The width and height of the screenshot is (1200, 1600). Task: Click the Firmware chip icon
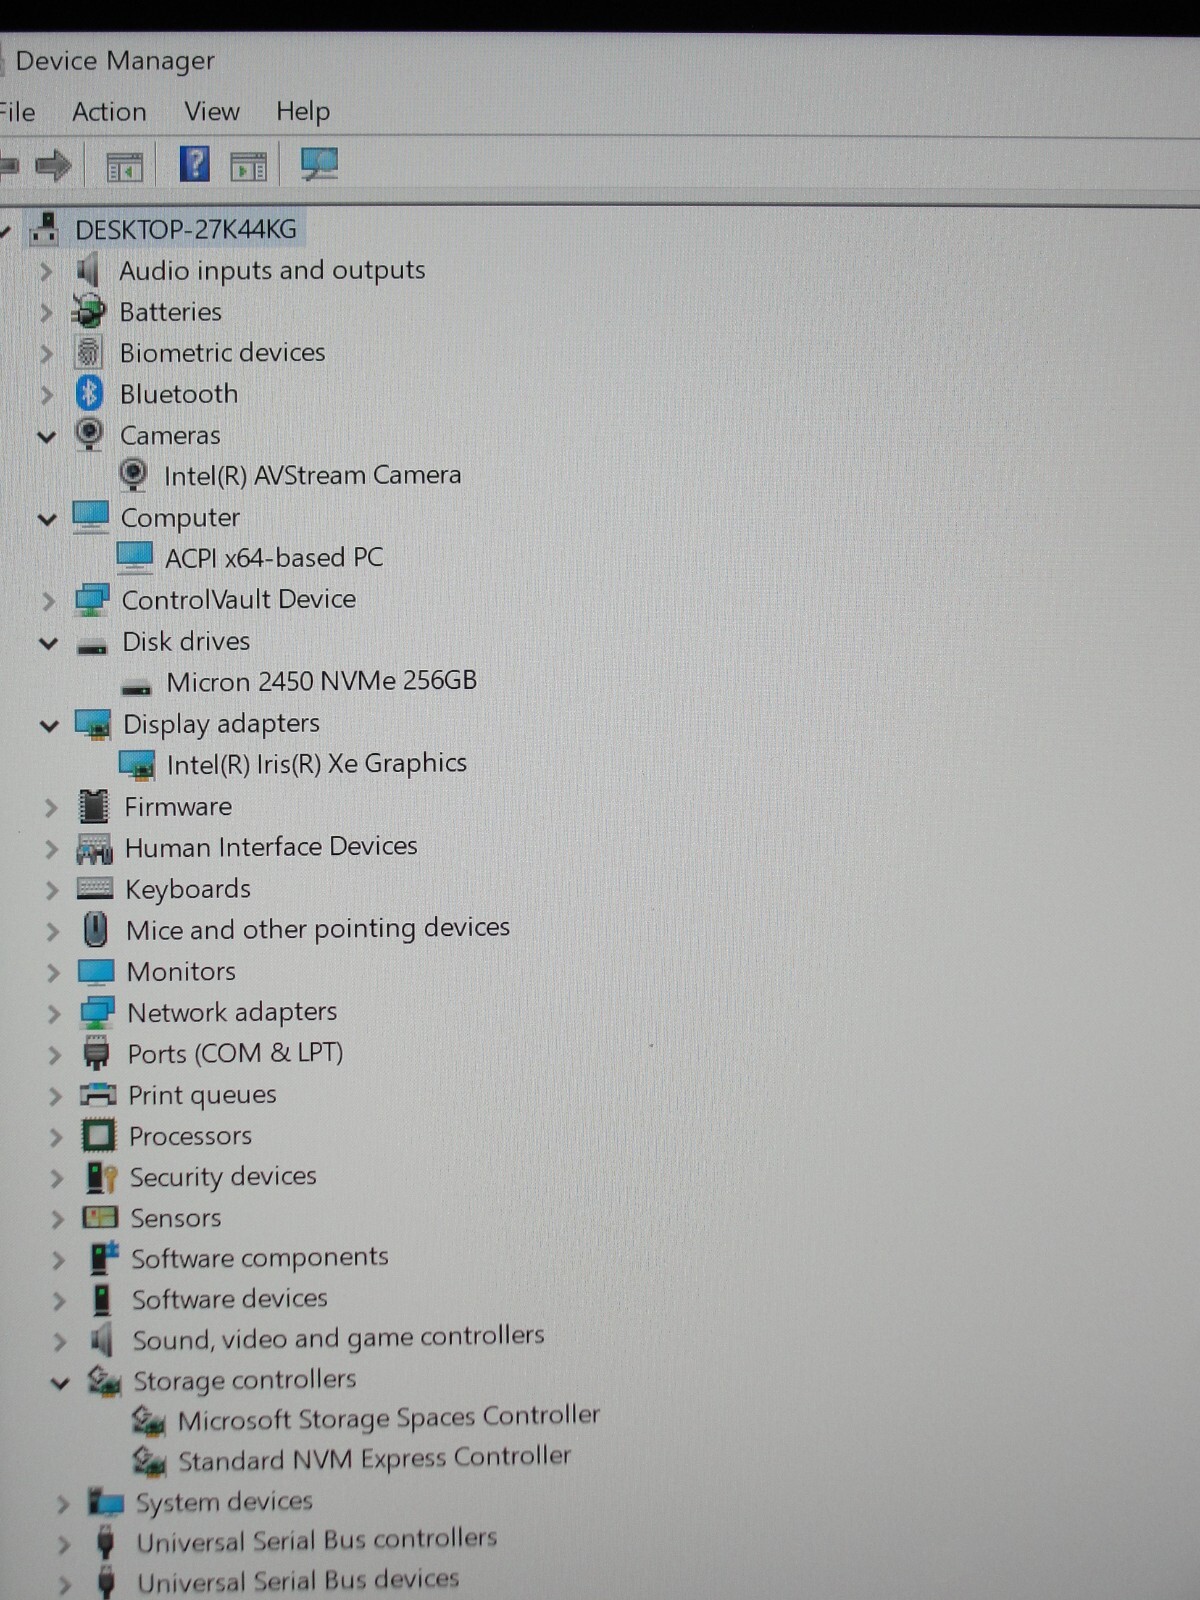pyautogui.click(x=94, y=806)
